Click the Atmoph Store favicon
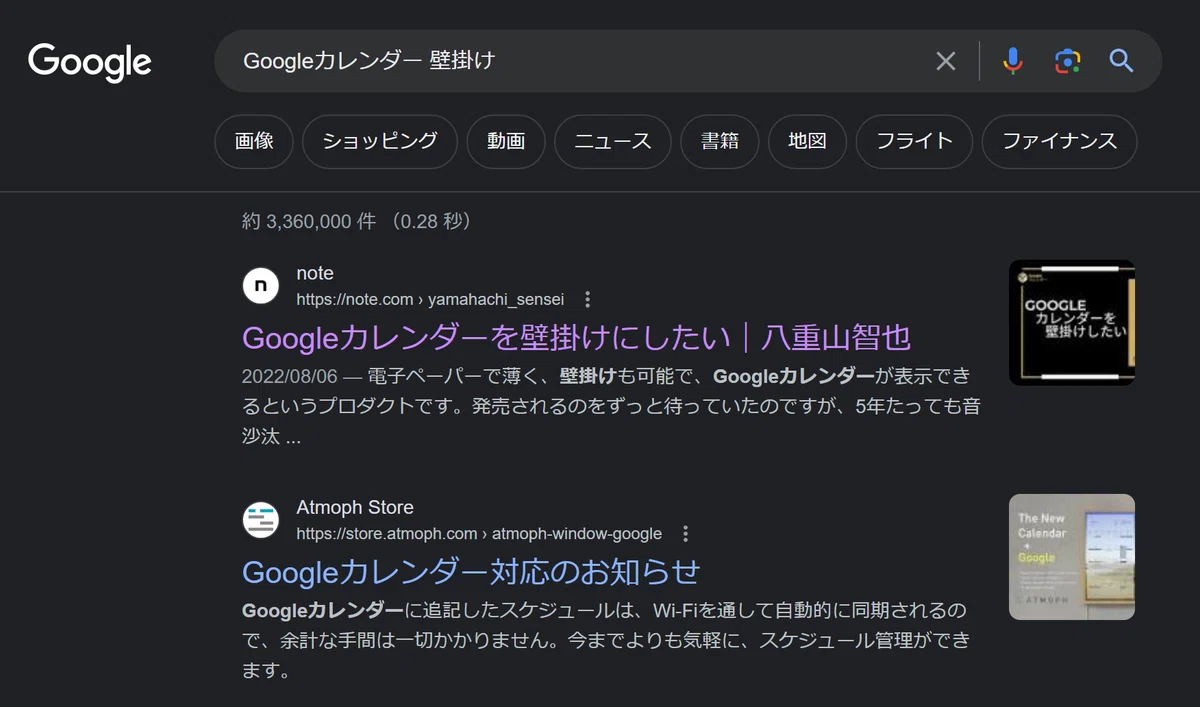The width and height of the screenshot is (1200, 707). pyautogui.click(x=261, y=520)
